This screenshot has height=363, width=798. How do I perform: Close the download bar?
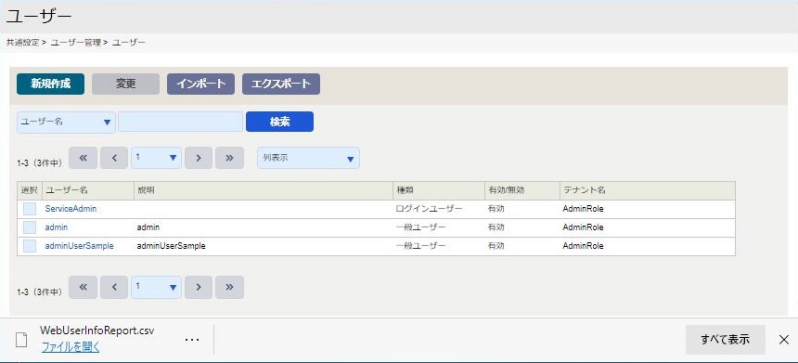point(784,340)
